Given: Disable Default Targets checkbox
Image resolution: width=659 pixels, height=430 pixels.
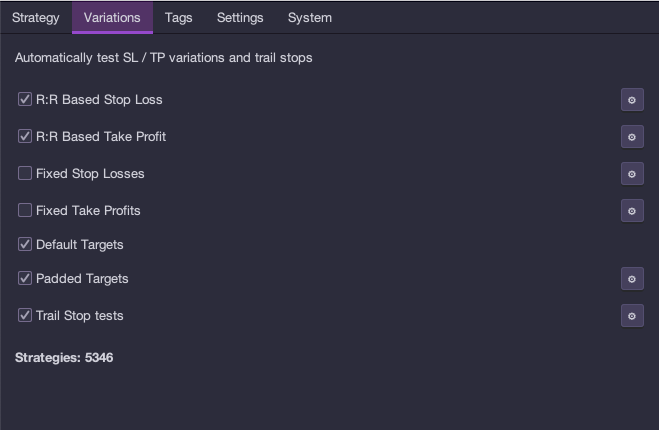Looking at the screenshot, I should (25, 244).
